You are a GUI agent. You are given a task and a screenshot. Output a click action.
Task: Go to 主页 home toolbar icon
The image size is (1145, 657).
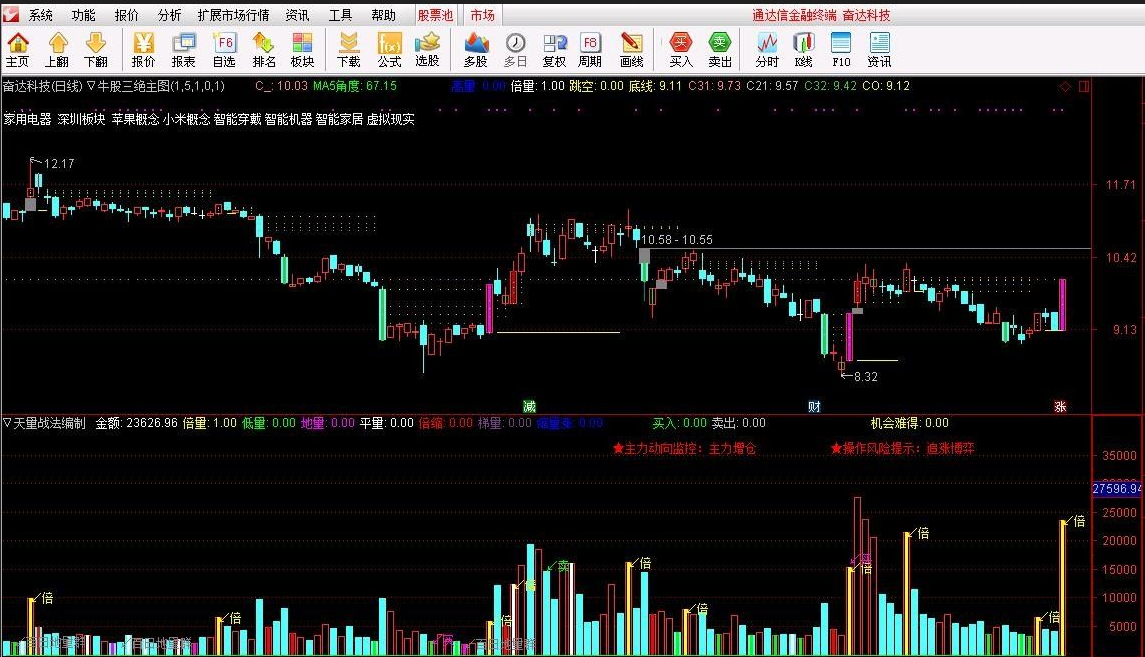18,50
